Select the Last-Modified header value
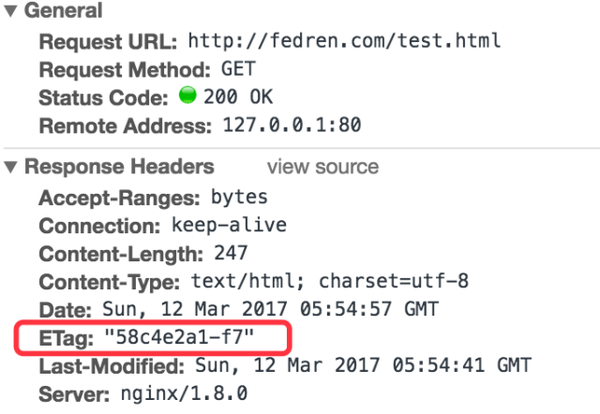This screenshot has height=414, width=600. (364, 365)
